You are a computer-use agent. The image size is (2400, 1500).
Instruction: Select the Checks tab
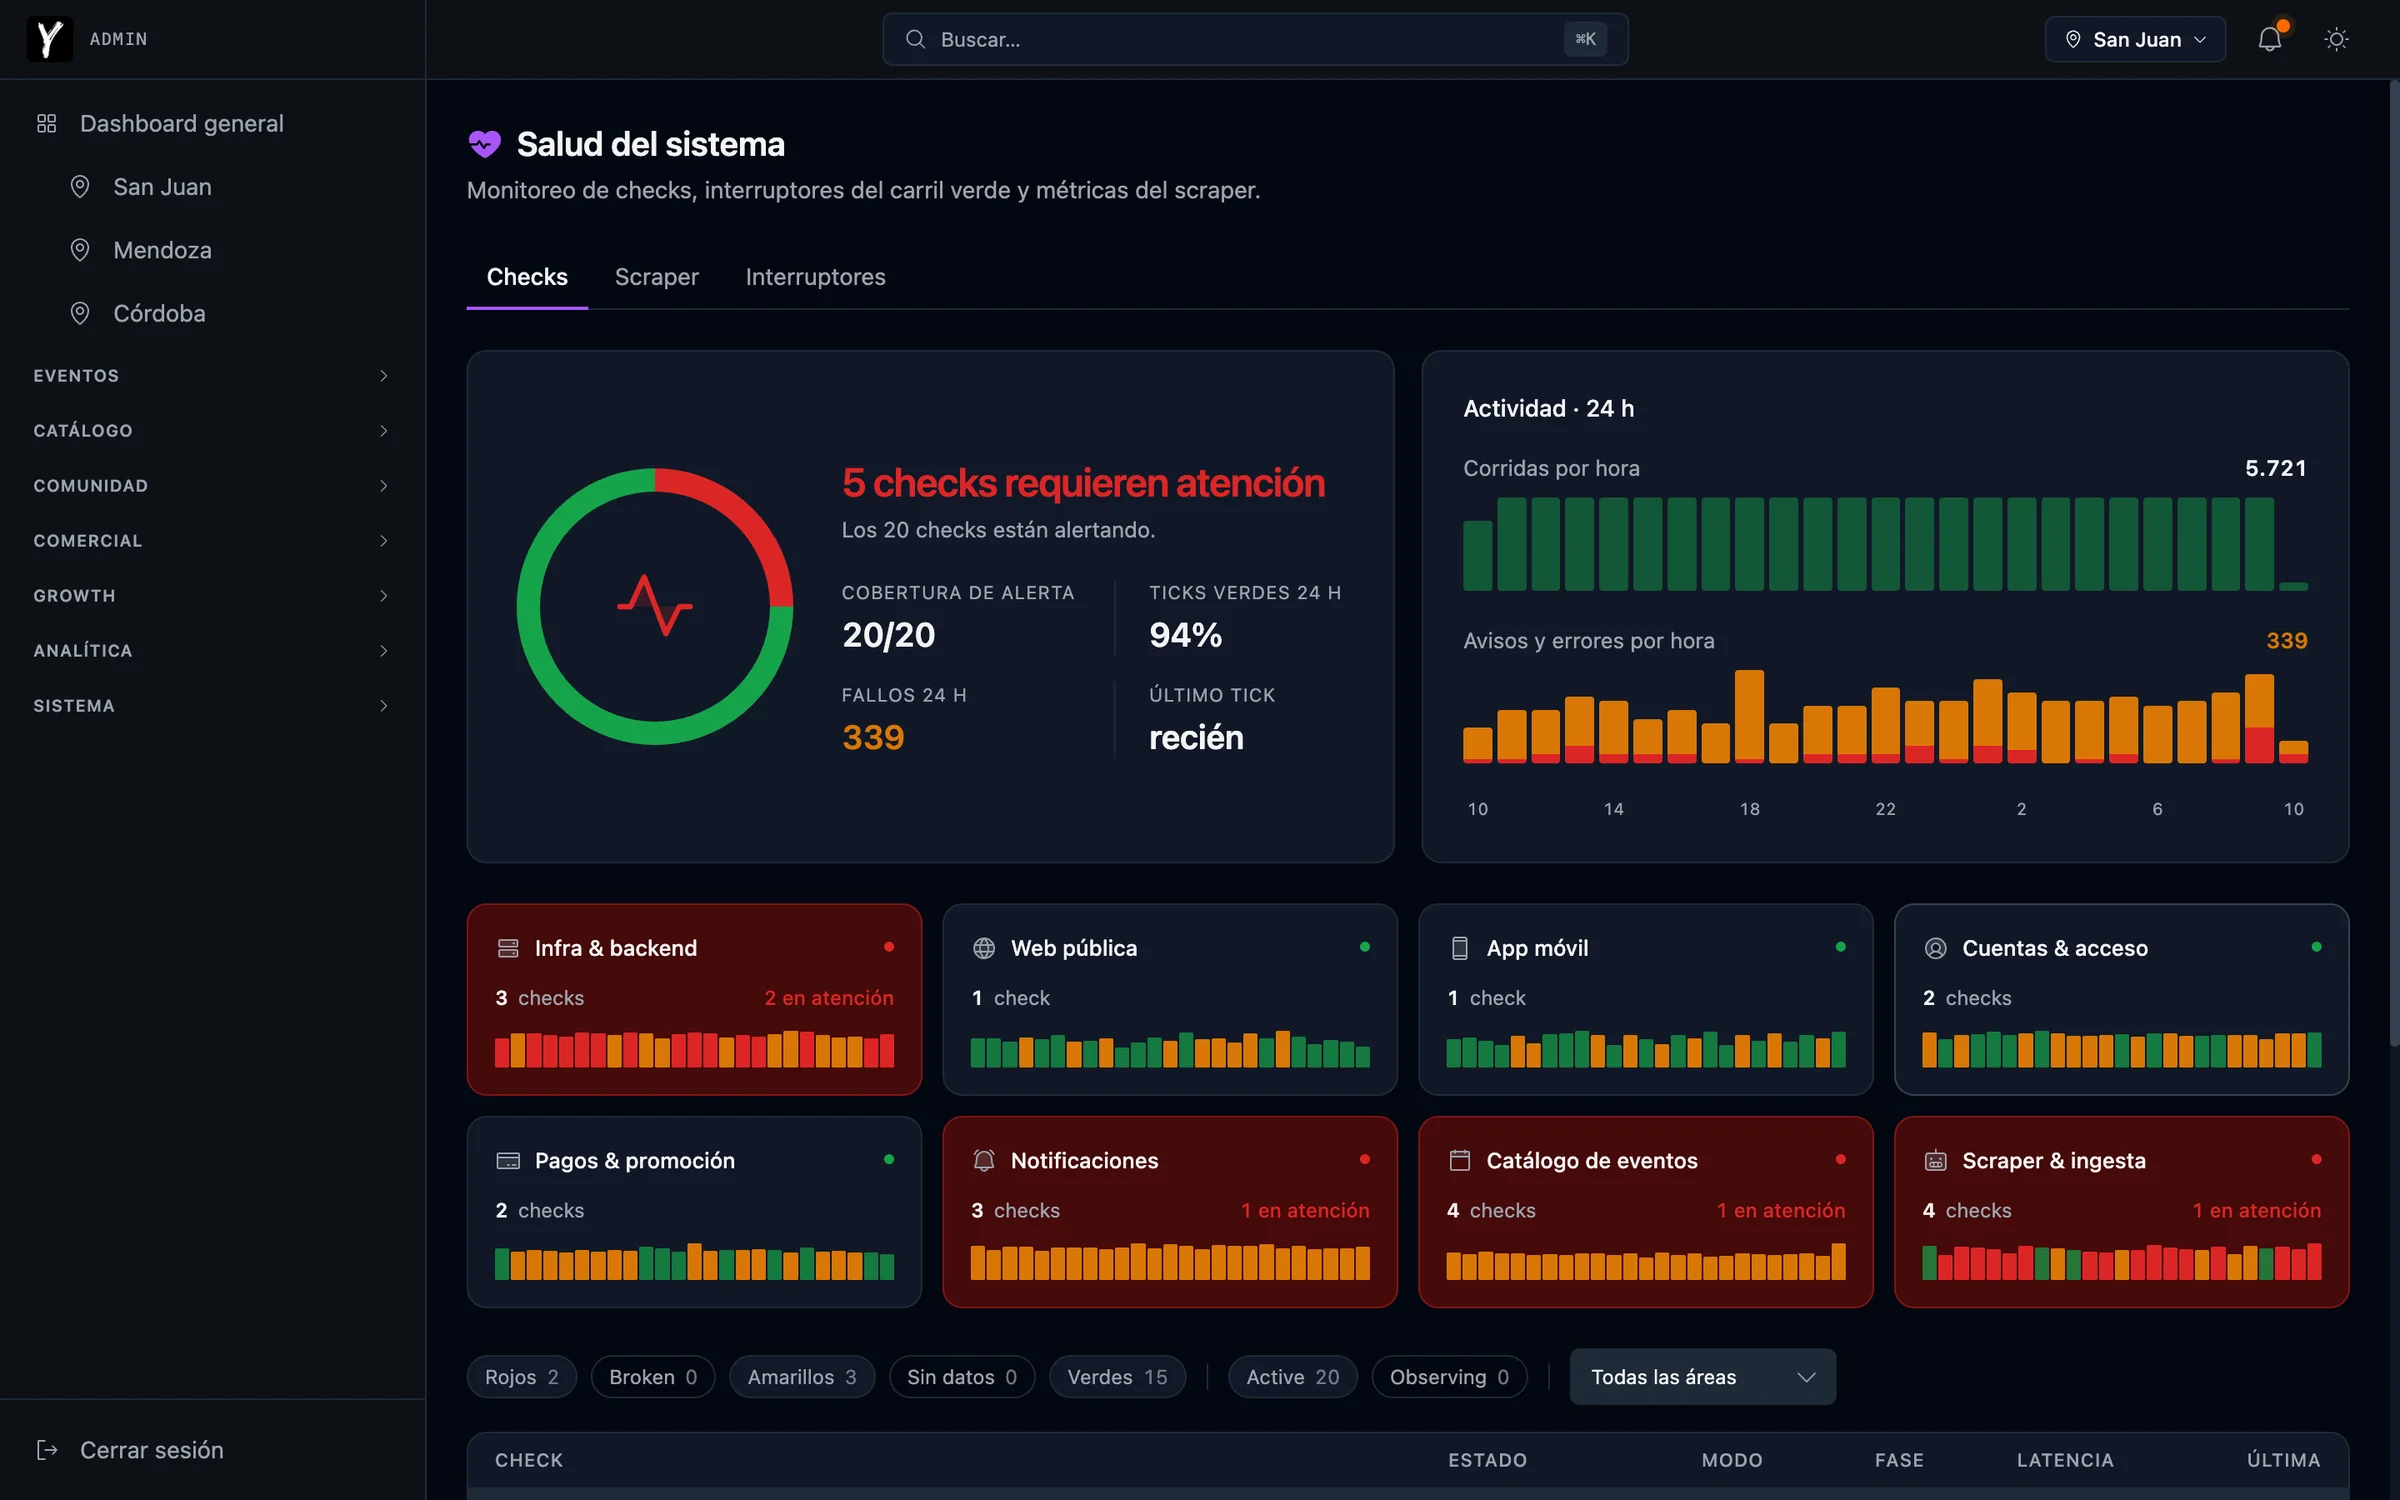click(527, 277)
